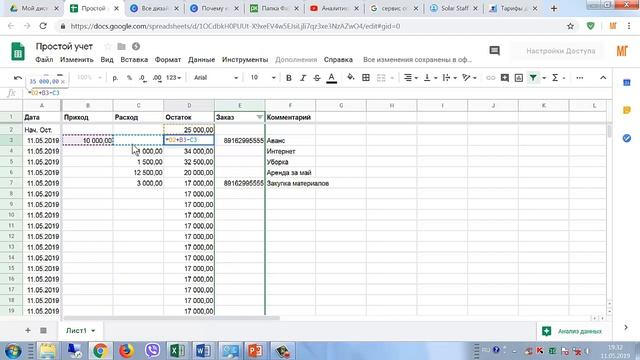The width and height of the screenshot is (640, 360).
Task: Open font size 10 dropdown
Action: [263, 78]
